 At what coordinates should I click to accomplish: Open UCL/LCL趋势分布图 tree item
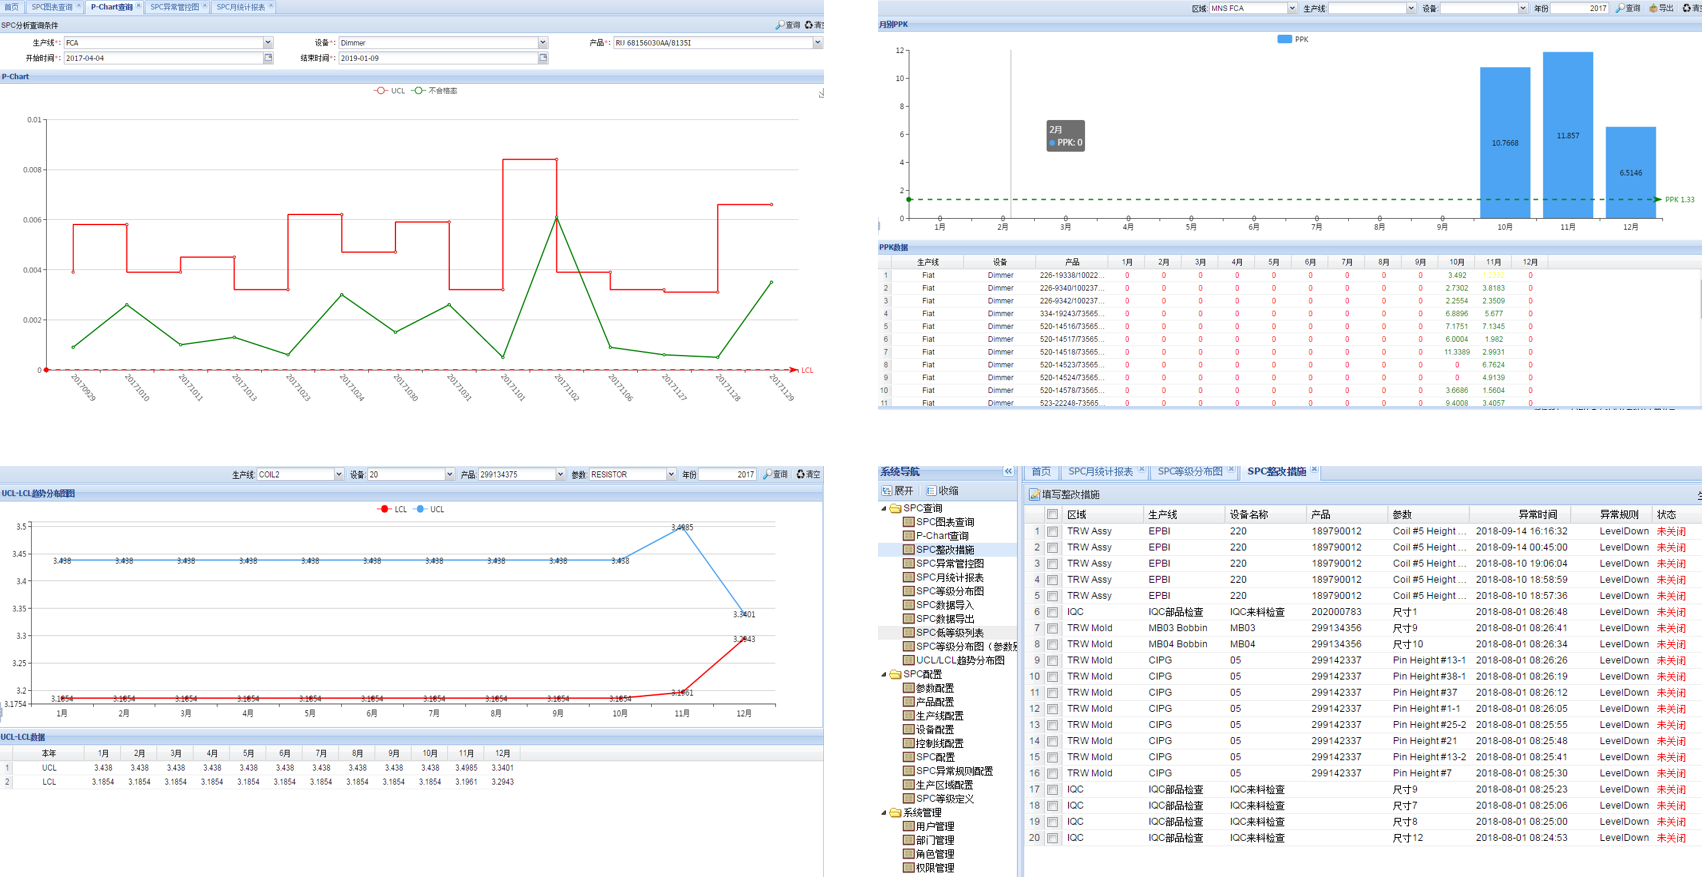(960, 660)
